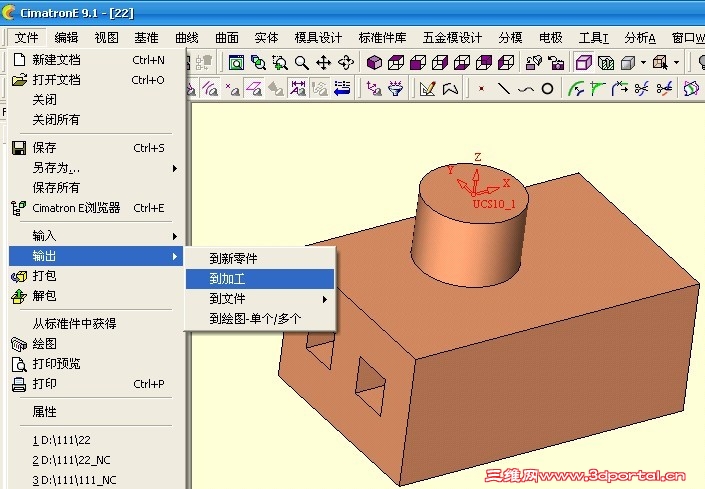This screenshot has height=489, width=705.
Task: Click the cube-with-cursor selection mode icon
Action: click(660, 62)
